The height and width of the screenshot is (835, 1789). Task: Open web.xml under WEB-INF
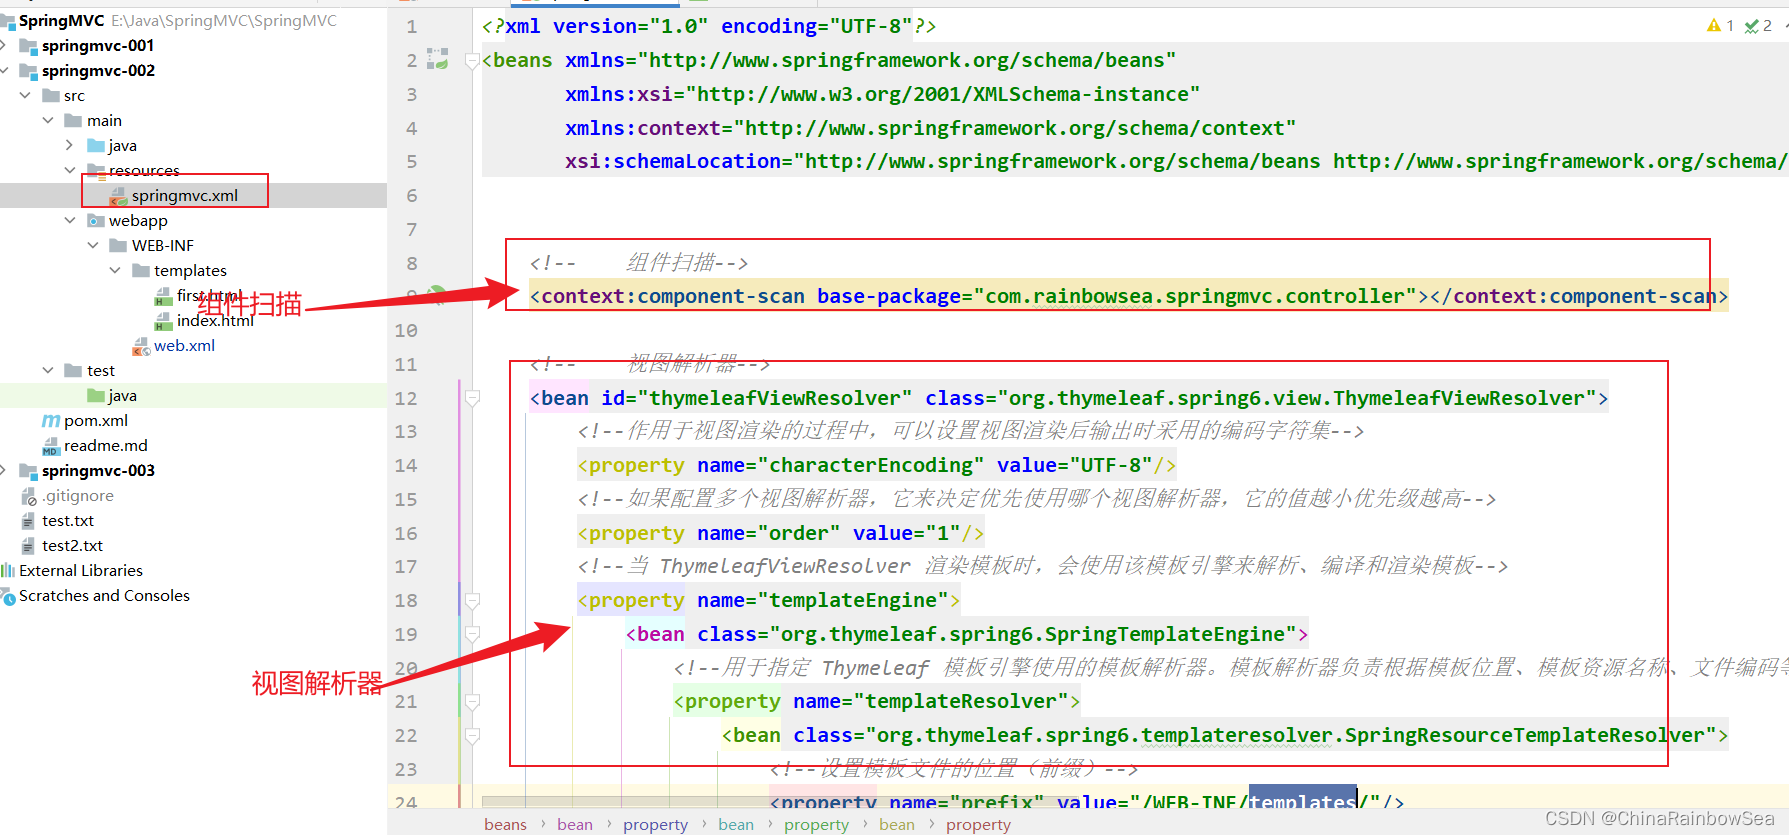click(x=184, y=346)
